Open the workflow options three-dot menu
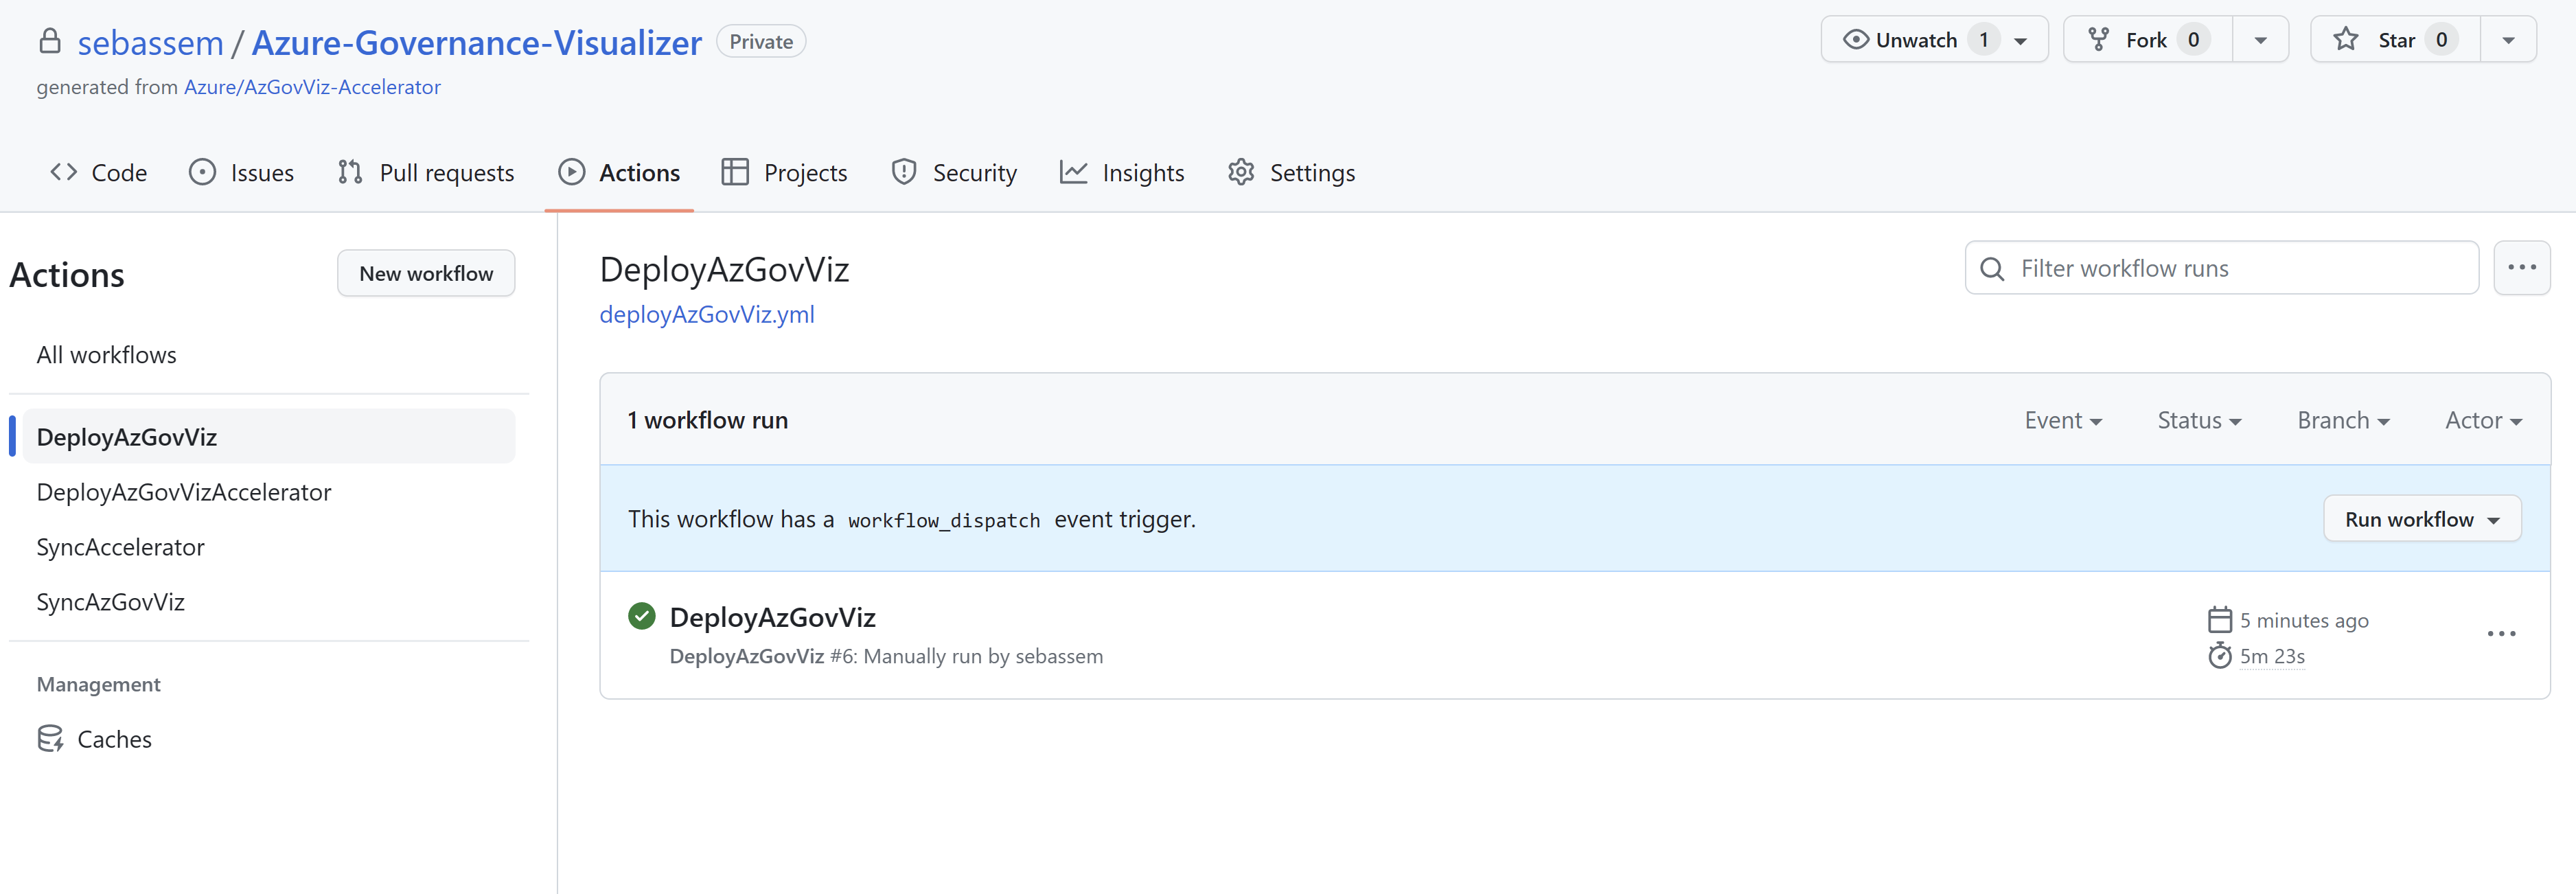This screenshot has height=894, width=2576. point(2522,268)
